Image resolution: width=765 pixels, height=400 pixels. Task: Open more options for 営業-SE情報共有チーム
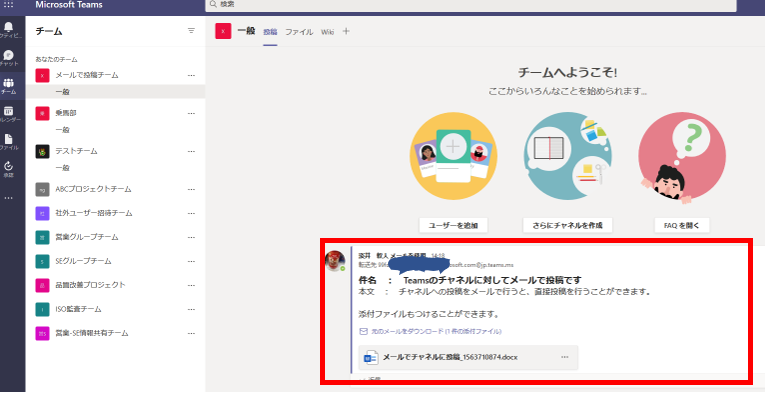[x=191, y=333]
